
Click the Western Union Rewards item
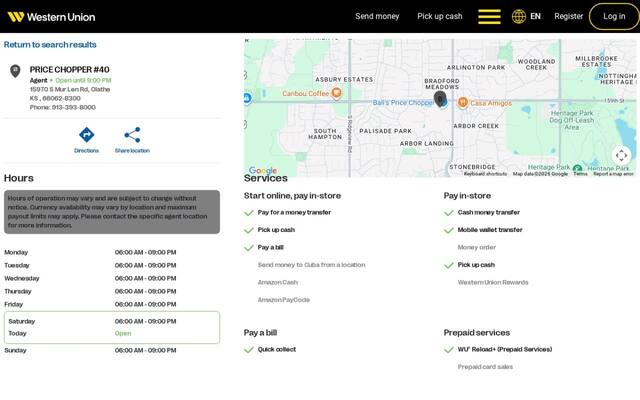point(493,282)
